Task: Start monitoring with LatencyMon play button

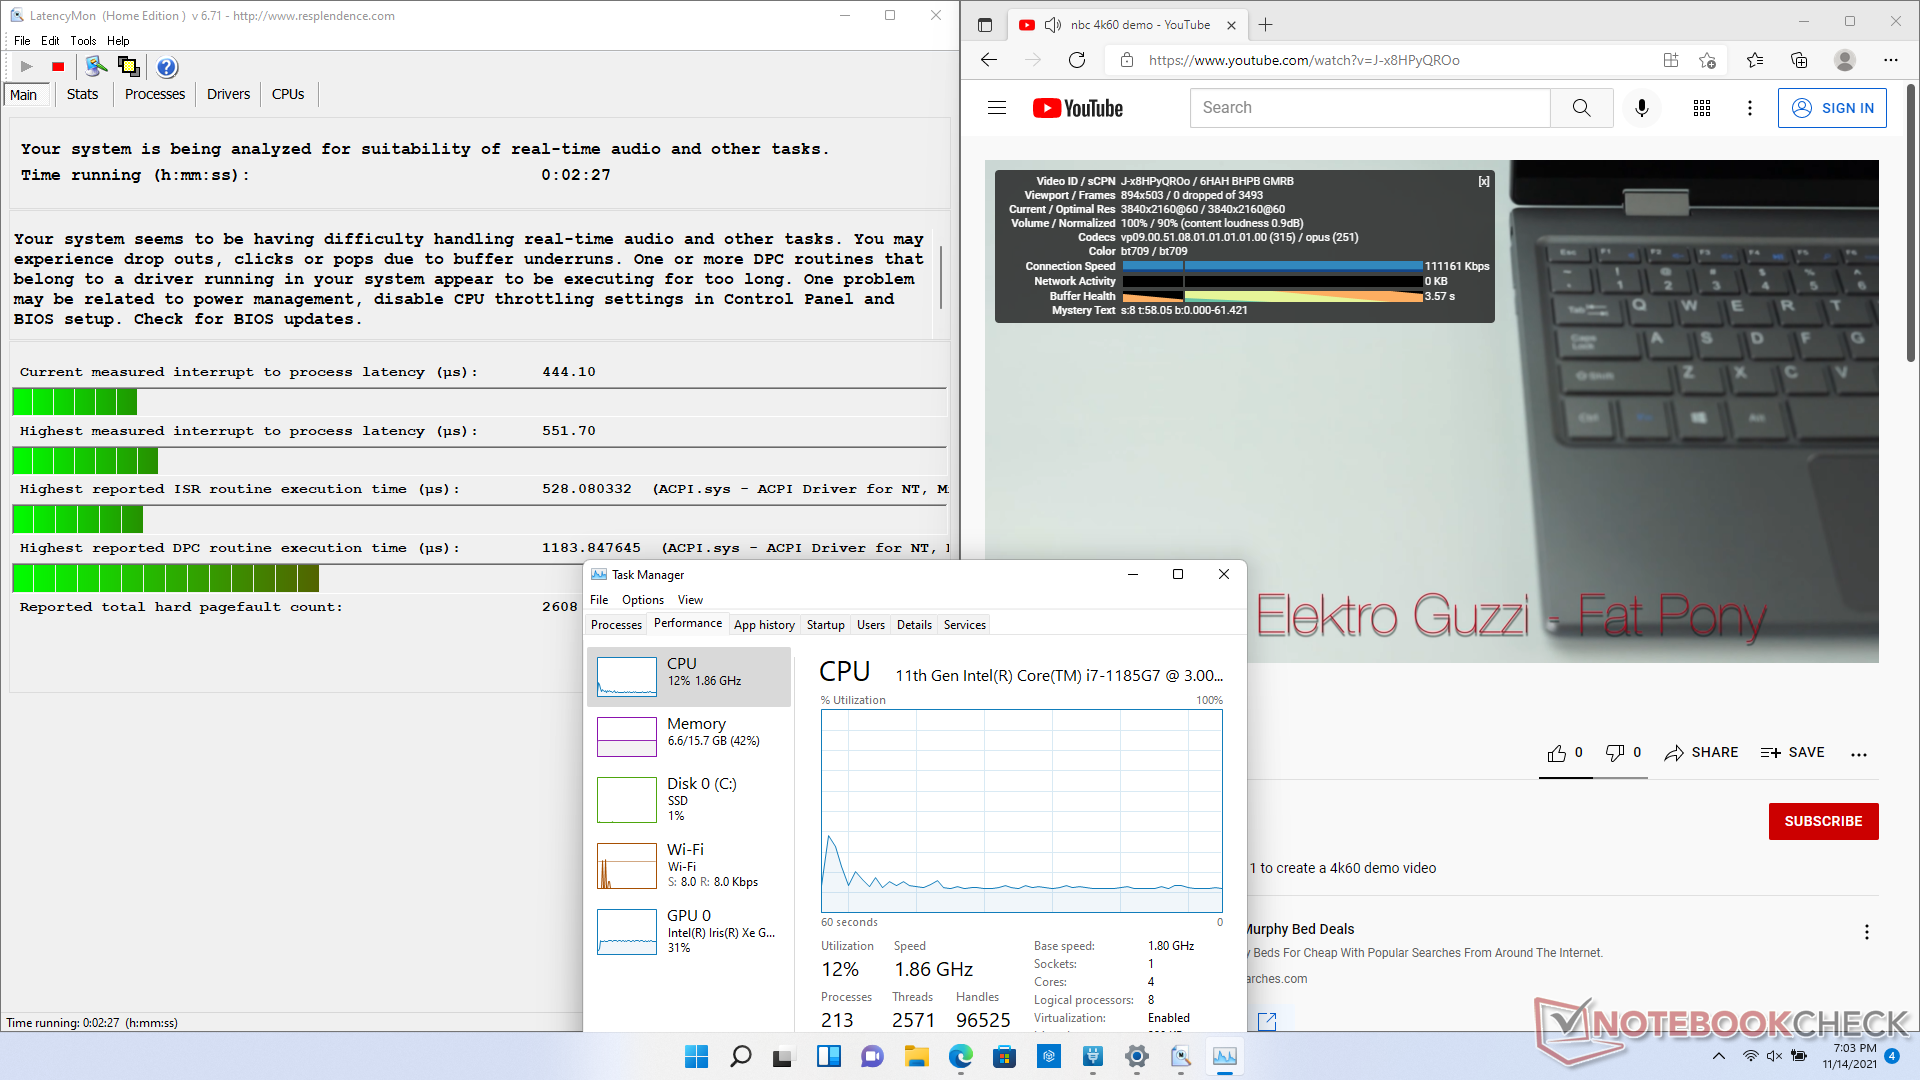Action: pyautogui.click(x=27, y=67)
